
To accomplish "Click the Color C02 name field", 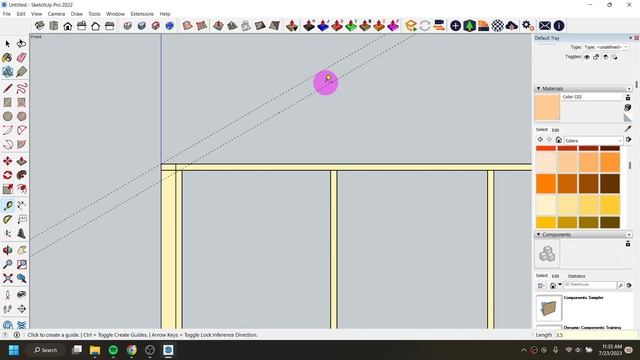I will coord(591,97).
